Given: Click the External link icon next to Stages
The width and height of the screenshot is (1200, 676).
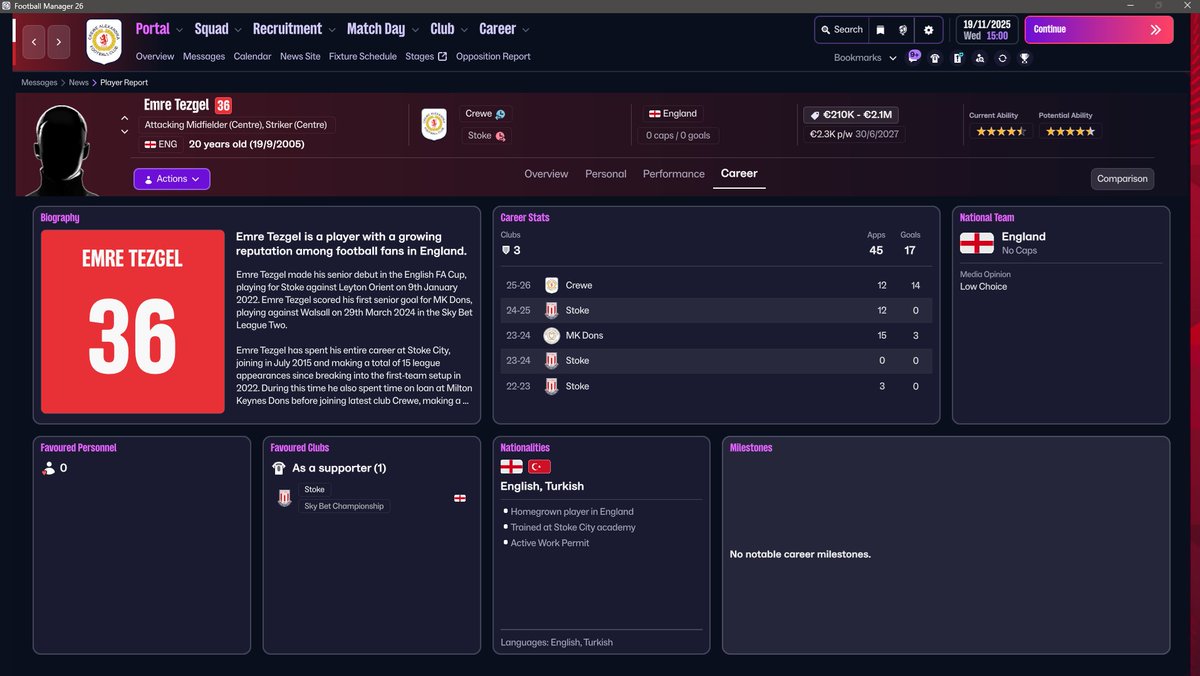Looking at the screenshot, I should [x=442, y=57].
